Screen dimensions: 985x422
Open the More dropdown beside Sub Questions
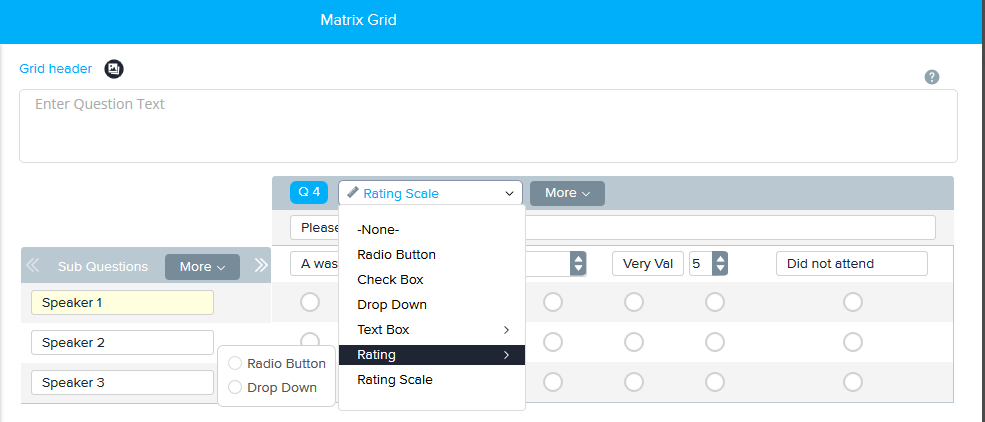click(x=202, y=267)
